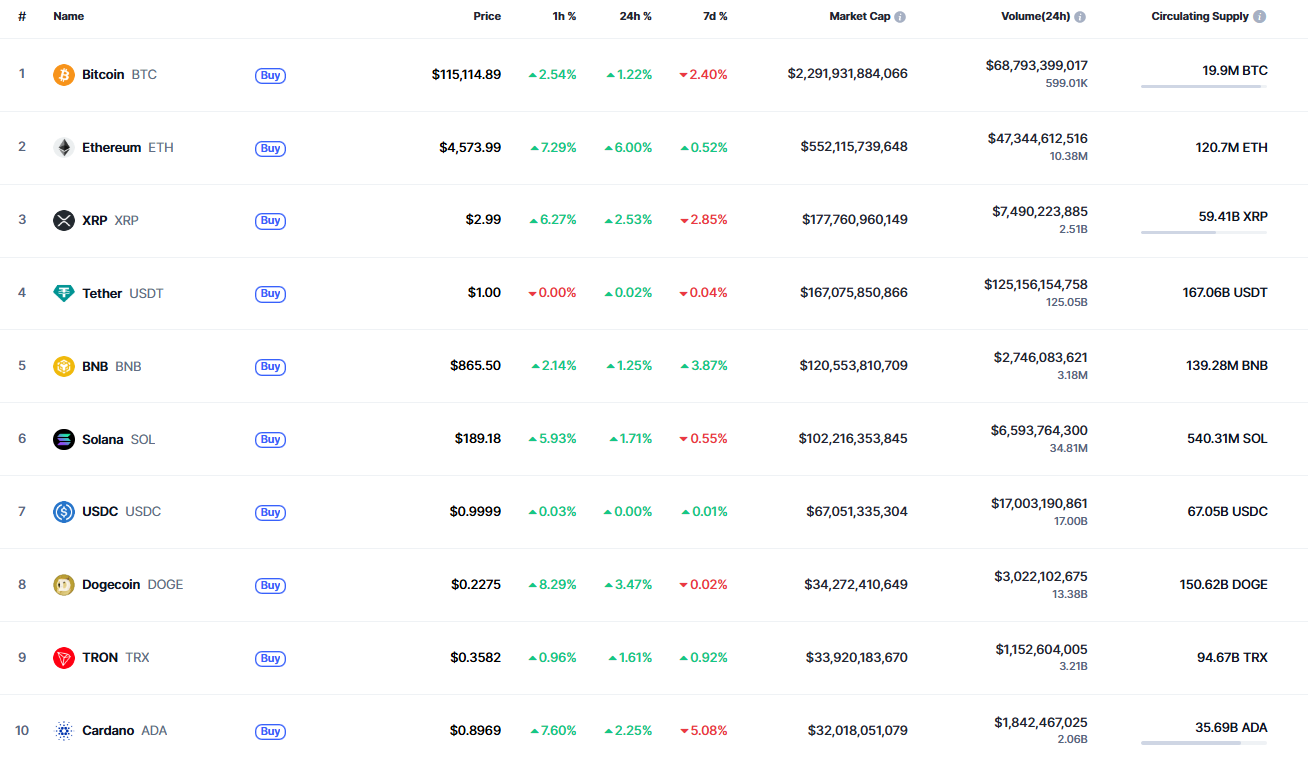Viewport: 1308px width, 760px height.
Task: Click the 94.67B TRX supply value
Action: 1232,658
